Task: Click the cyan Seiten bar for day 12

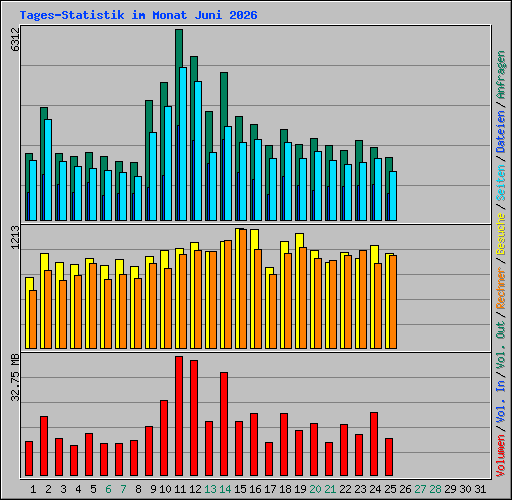Action: [x=198, y=151]
